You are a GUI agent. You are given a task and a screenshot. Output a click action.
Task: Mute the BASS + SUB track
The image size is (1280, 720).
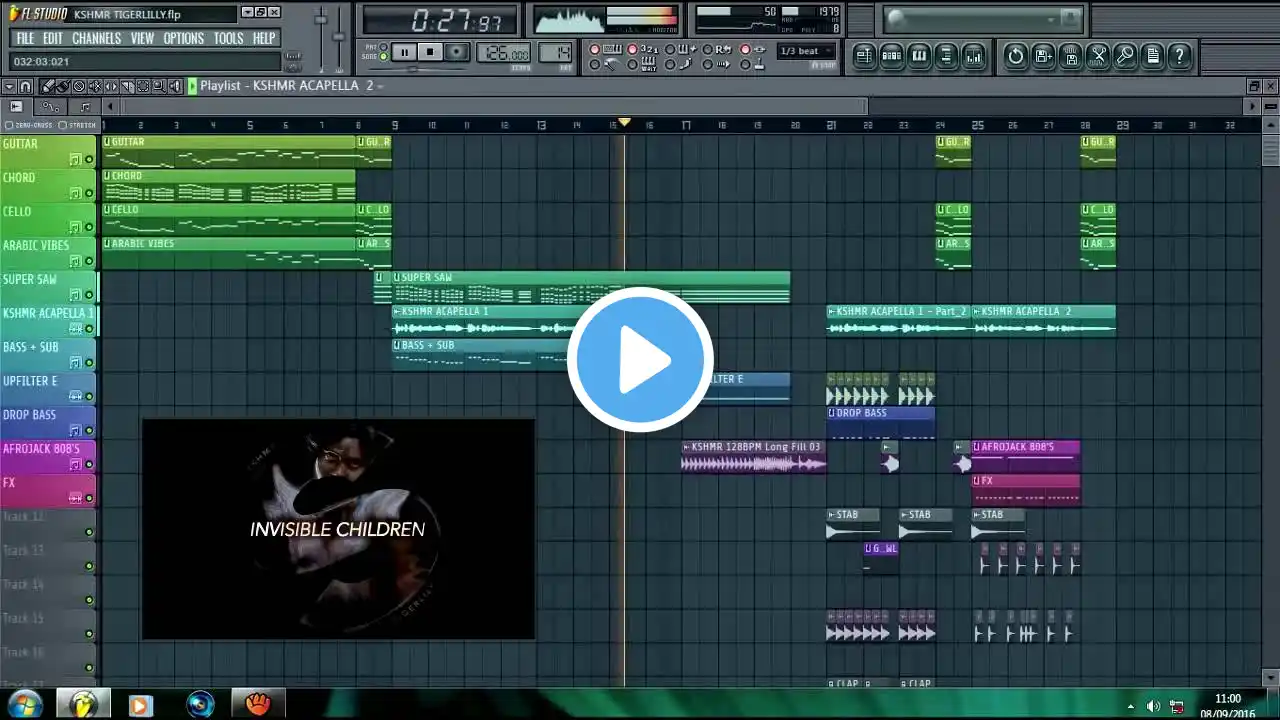coord(89,364)
